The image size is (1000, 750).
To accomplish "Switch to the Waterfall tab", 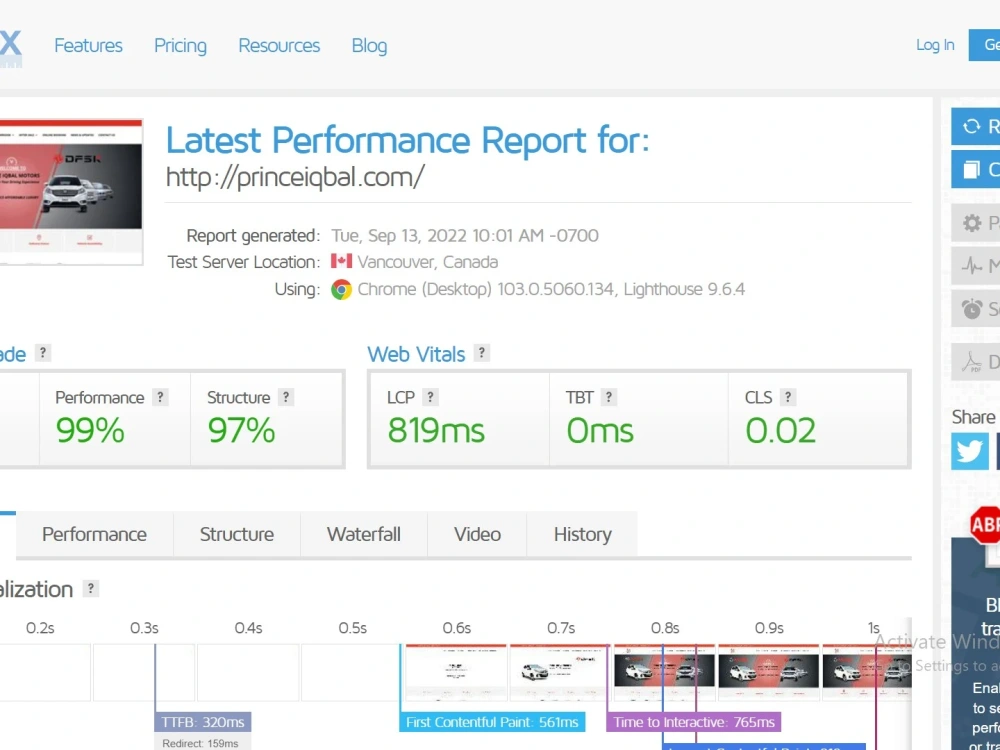I will pos(364,534).
